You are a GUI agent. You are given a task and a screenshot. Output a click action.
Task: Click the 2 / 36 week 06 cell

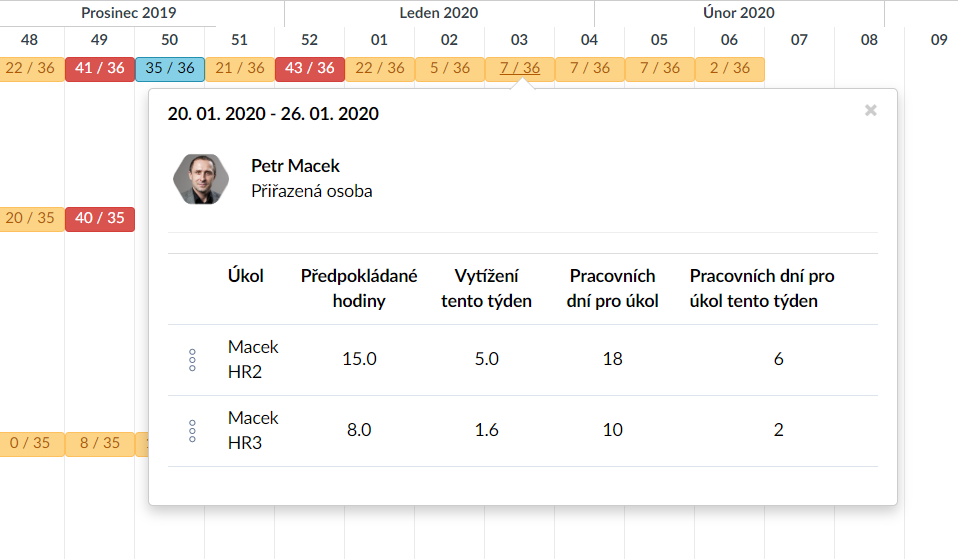click(x=730, y=68)
